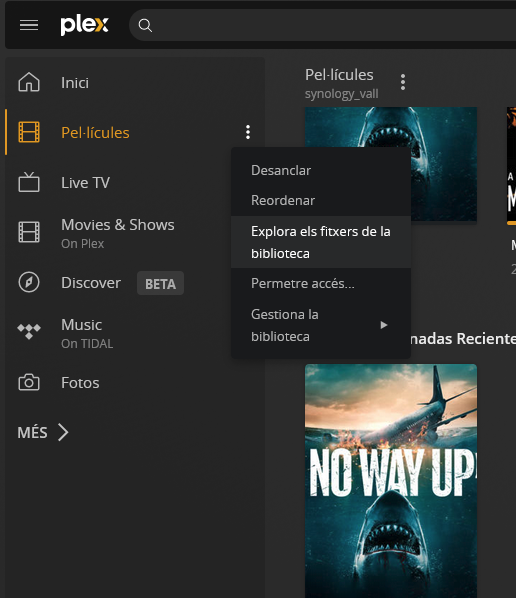
Task: Click the Inici home icon
Action: tap(29, 82)
